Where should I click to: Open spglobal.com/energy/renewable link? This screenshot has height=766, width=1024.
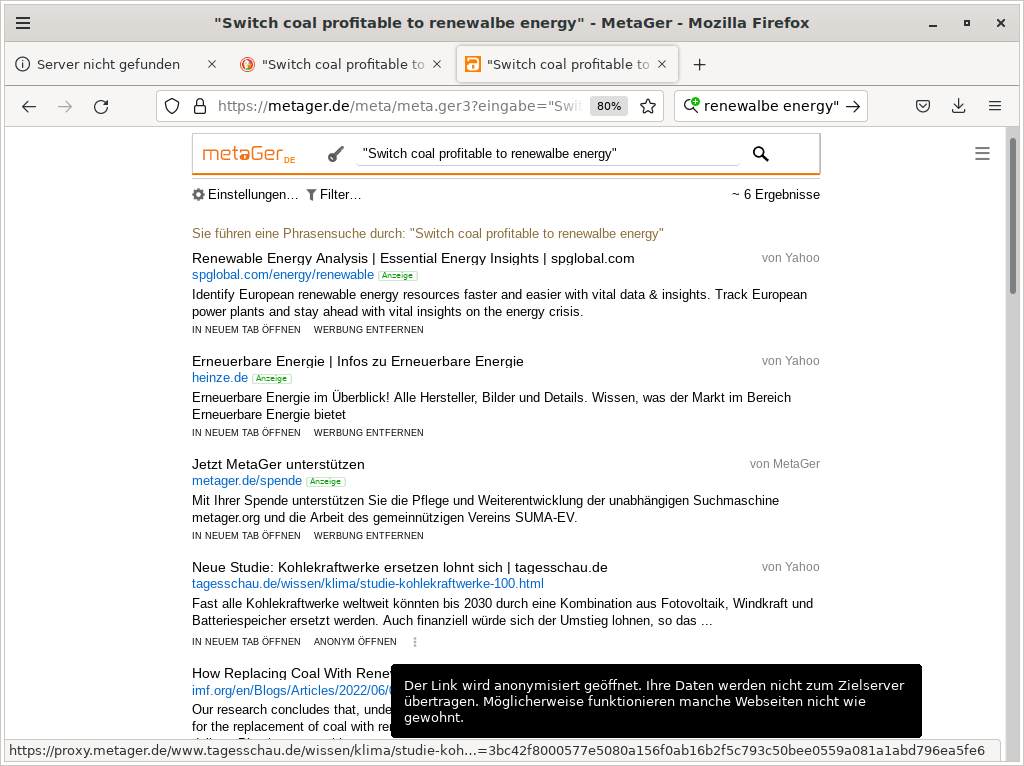[283, 275]
